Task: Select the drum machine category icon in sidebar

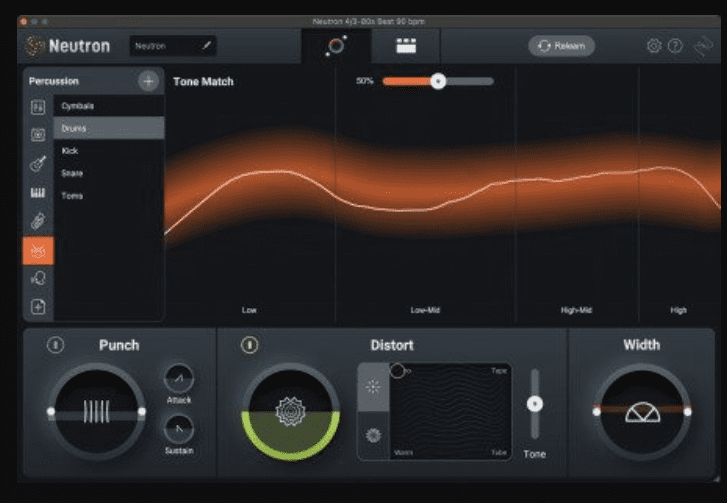Action: point(38,134)
